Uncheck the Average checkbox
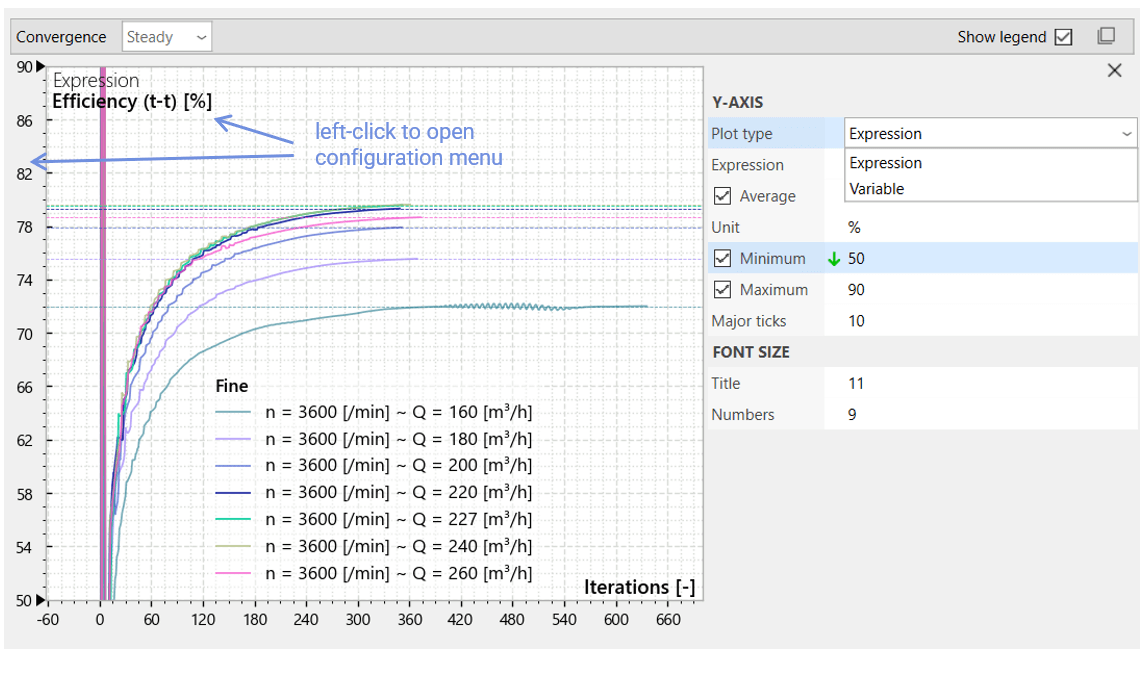 tap(722, 196)
